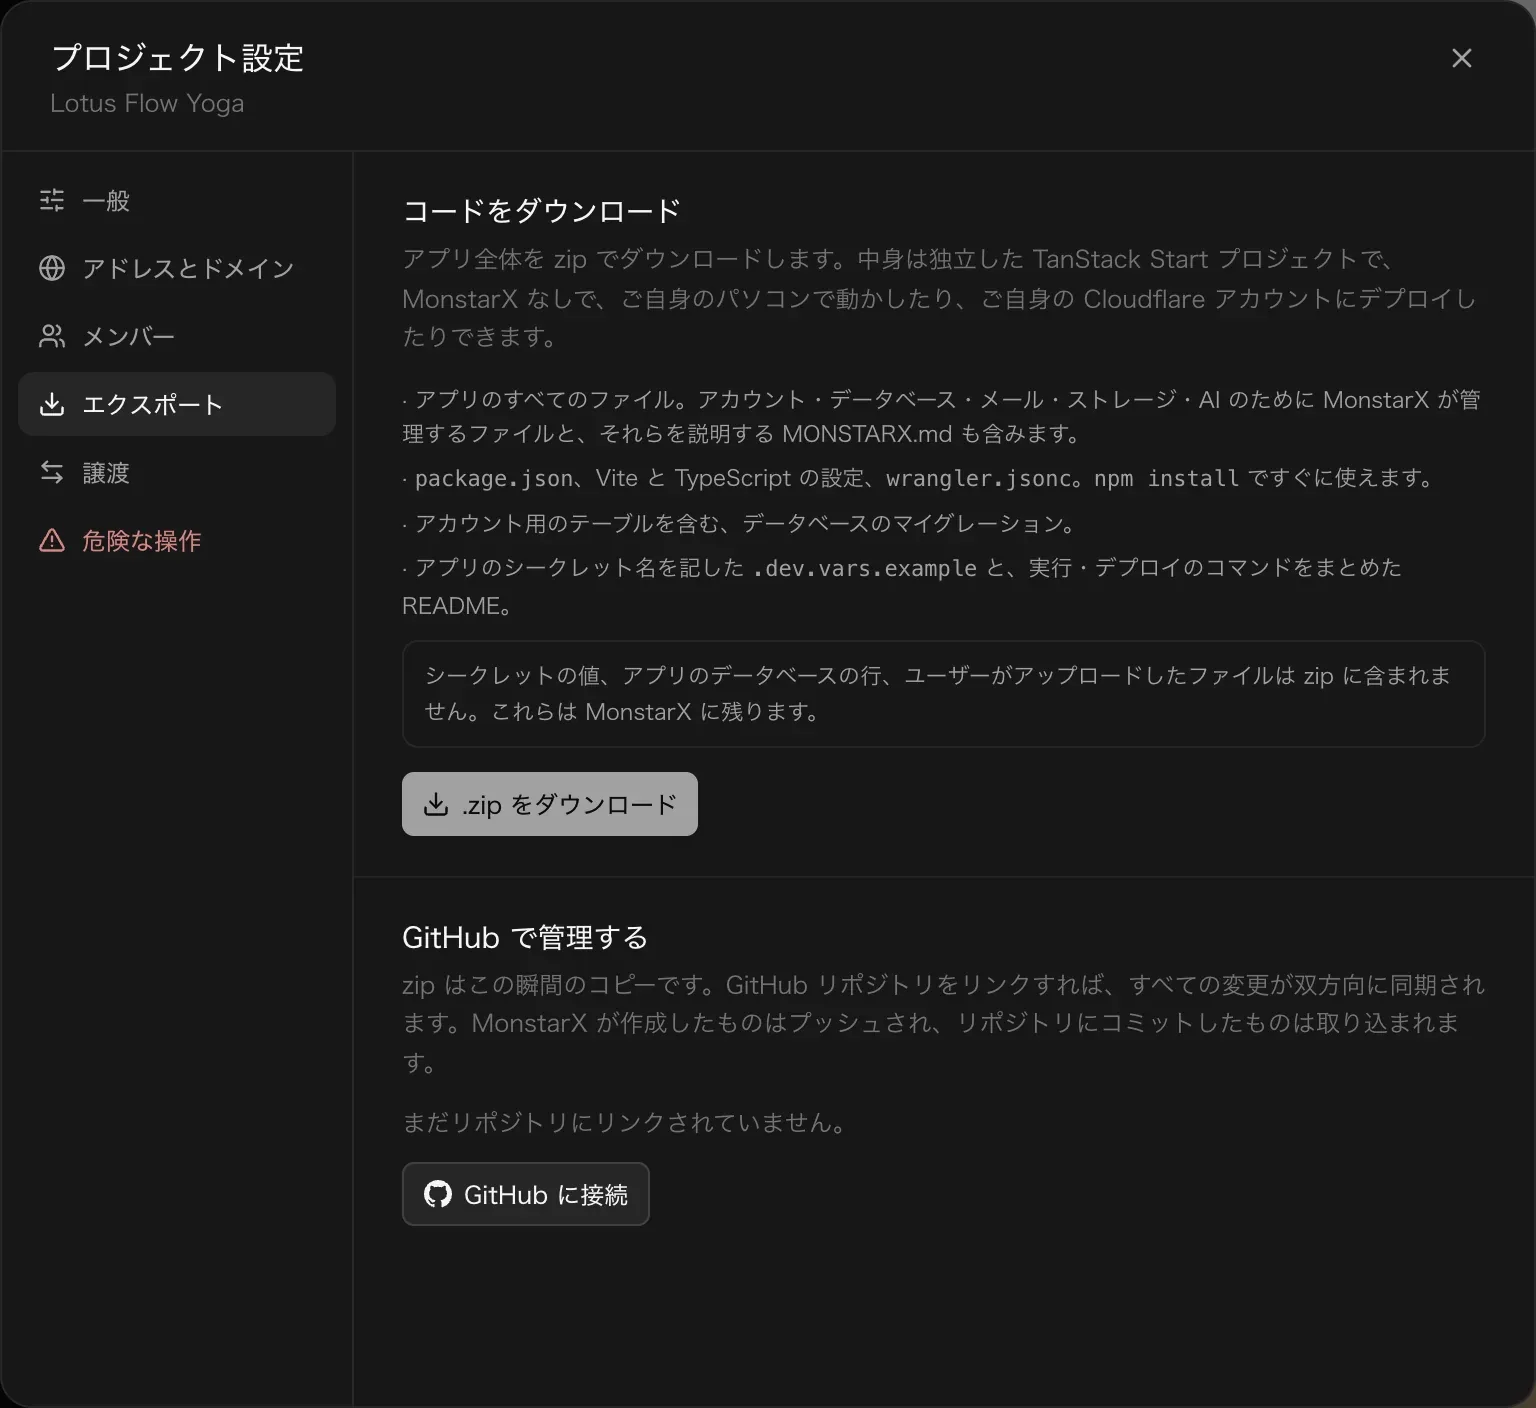This screenshot has height=1408, width=1536.
Task: Click the people icon beside メンバー
Action: (x=52, y=336)
